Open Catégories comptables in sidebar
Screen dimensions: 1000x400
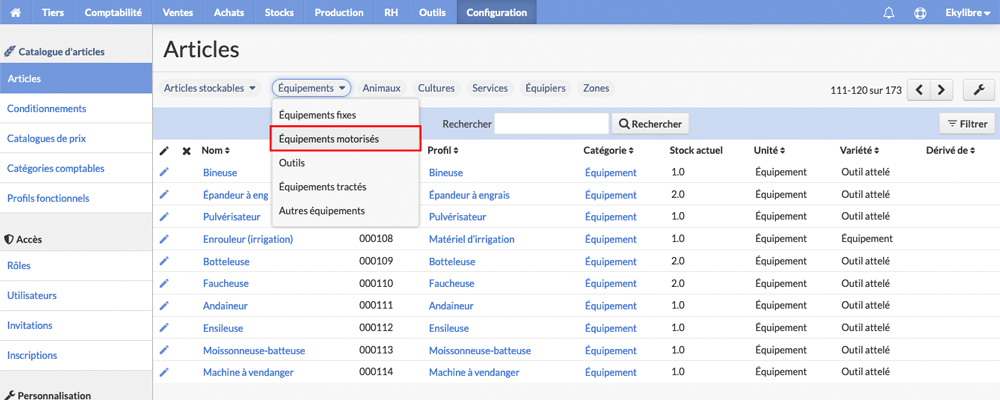[x=76, y=168]
